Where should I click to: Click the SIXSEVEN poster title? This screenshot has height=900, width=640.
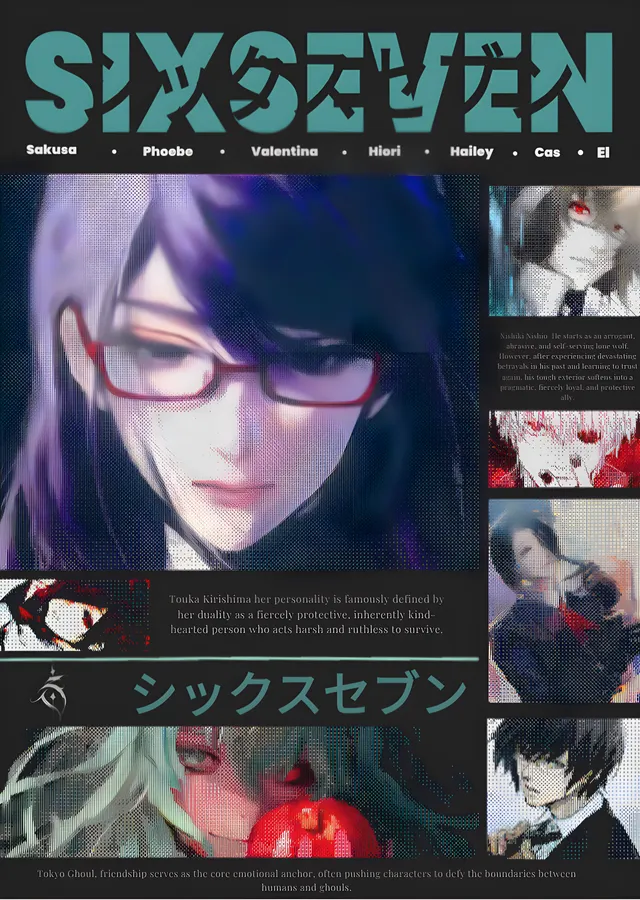(319, 82)
